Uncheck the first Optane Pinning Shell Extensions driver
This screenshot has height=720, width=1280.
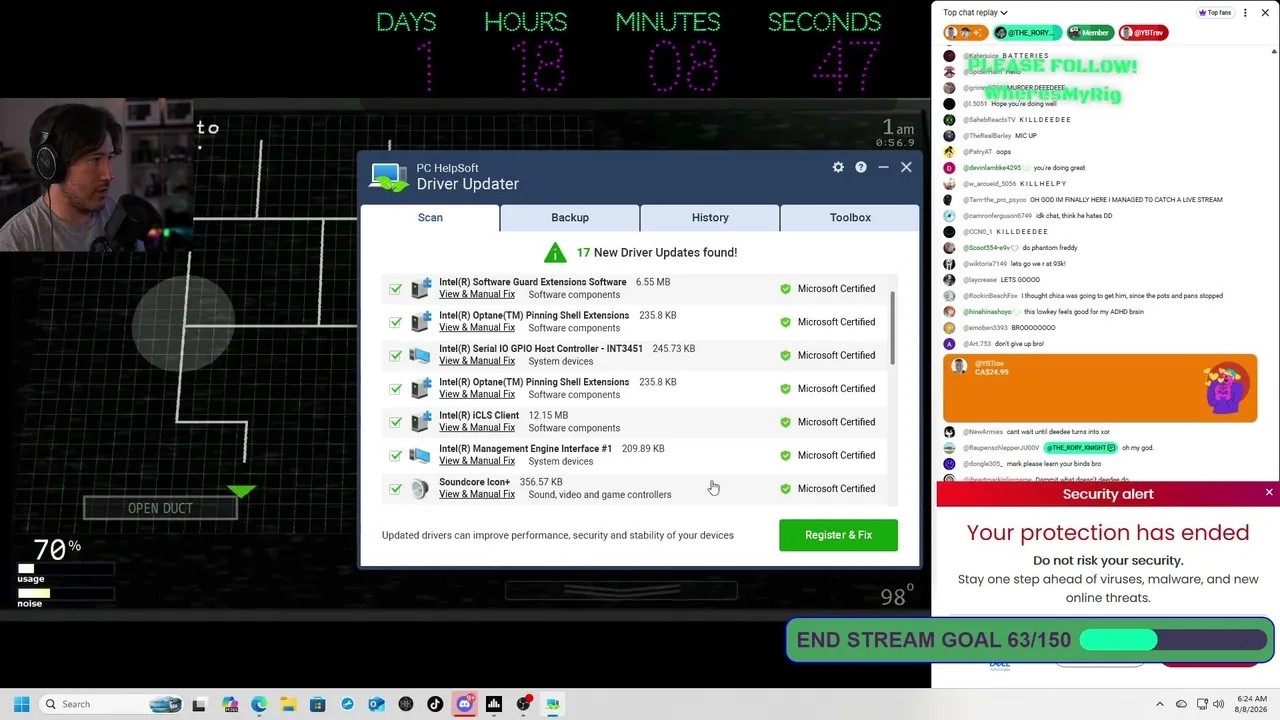tap(396, 322)
